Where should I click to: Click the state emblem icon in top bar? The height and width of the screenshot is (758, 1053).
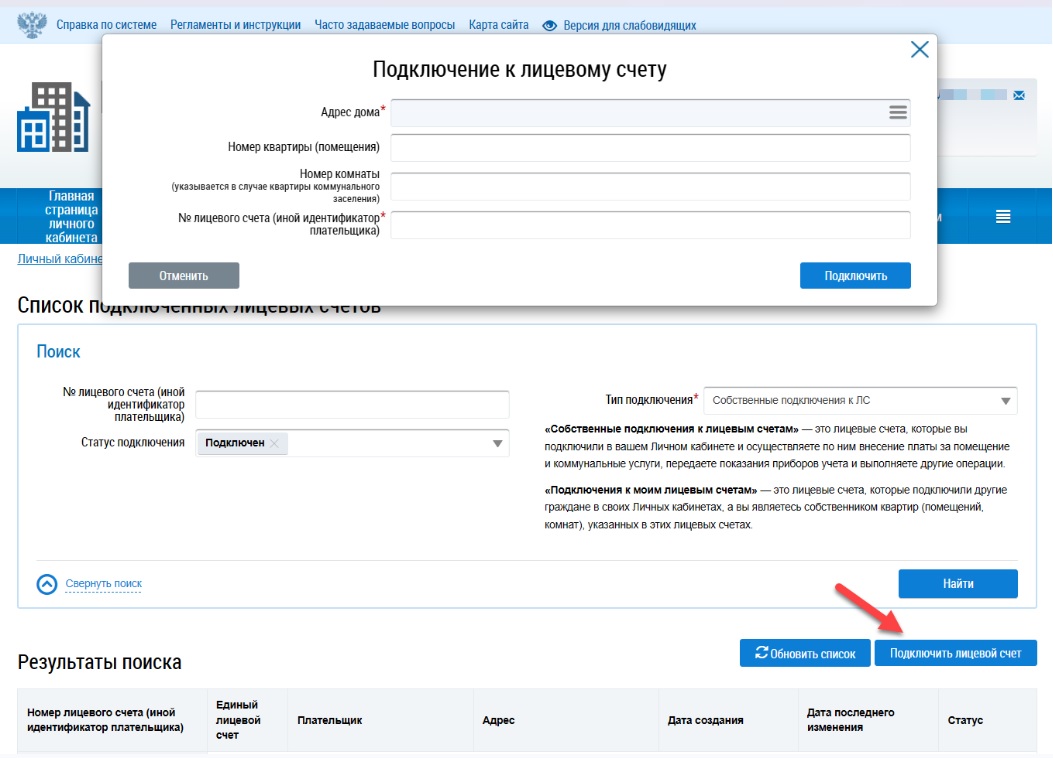(x=32, y=25)
